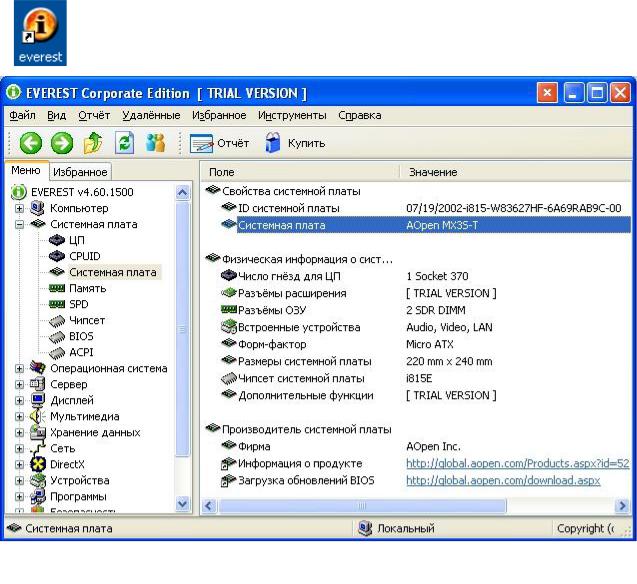
Task: Open the Избранное menu in menu bar
Action: click(x=219, y=115)
